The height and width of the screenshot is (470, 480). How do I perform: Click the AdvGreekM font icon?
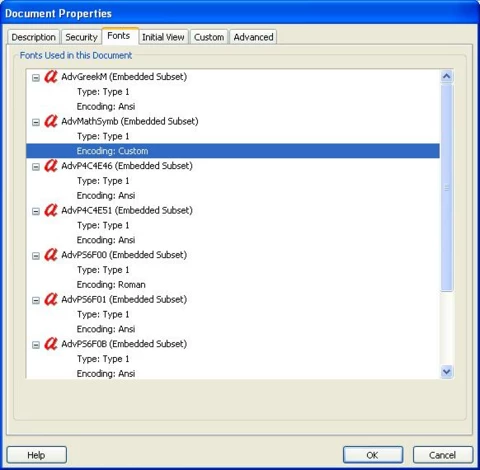point(51,77)
